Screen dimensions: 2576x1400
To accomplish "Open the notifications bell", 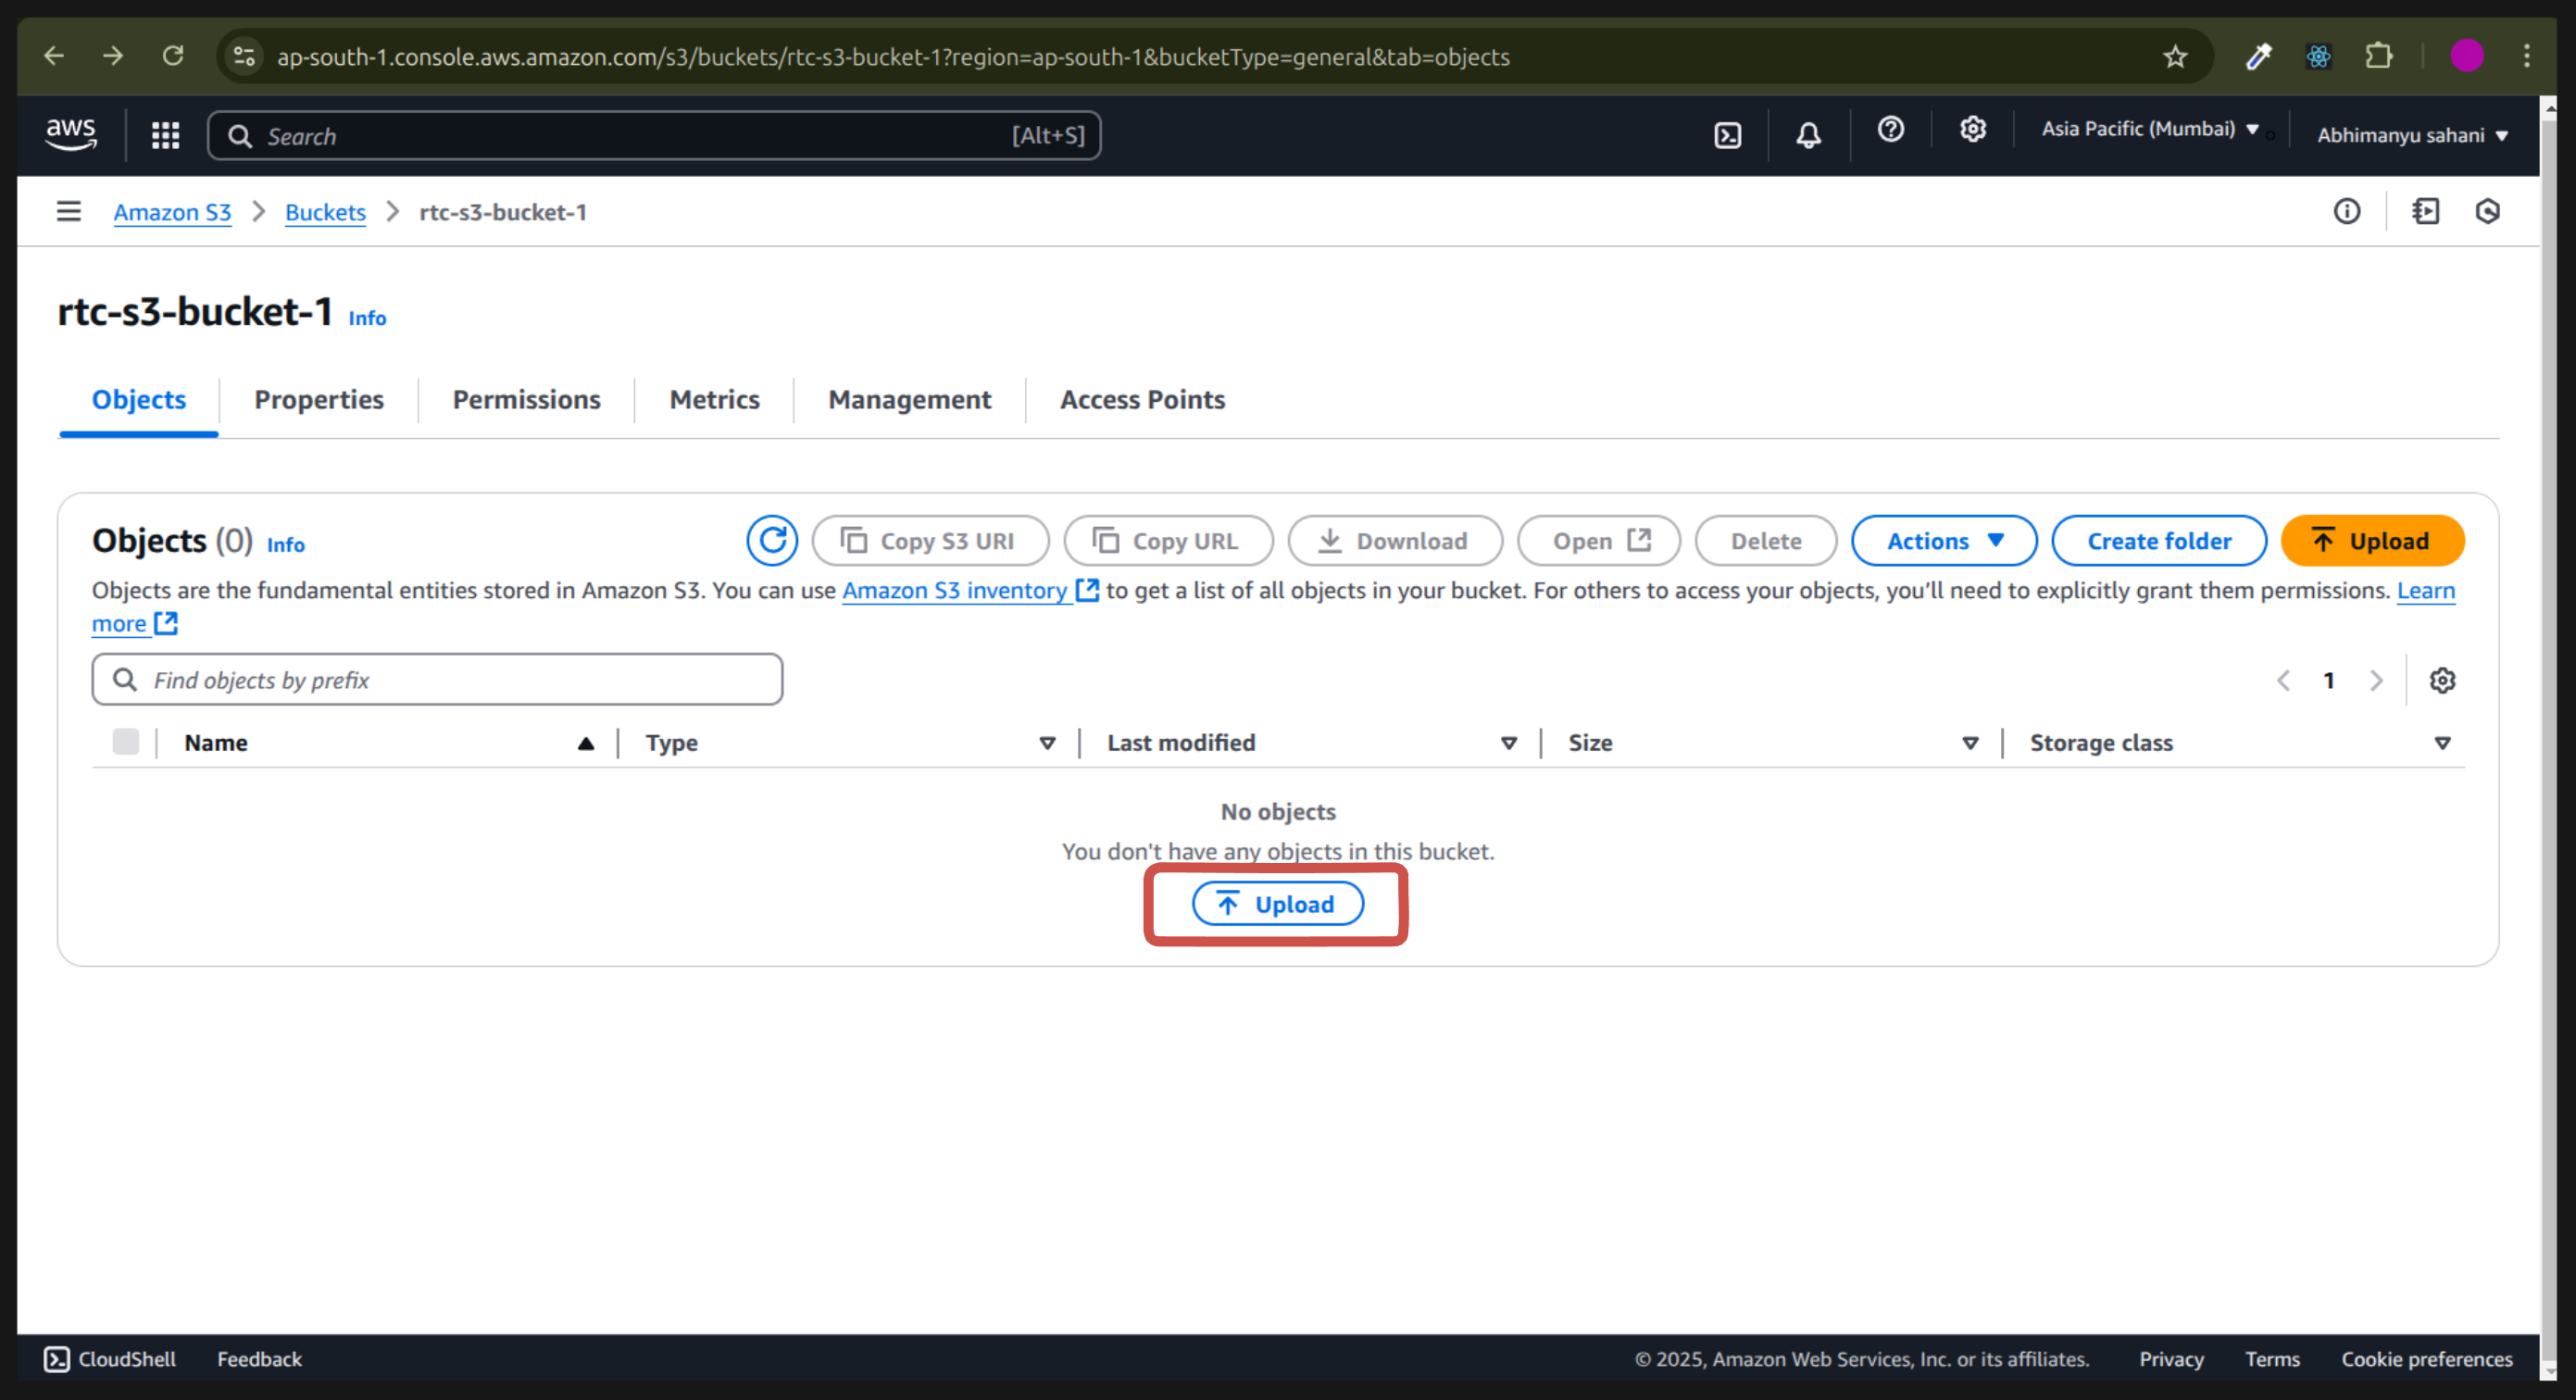I will tap(1808, 135).
